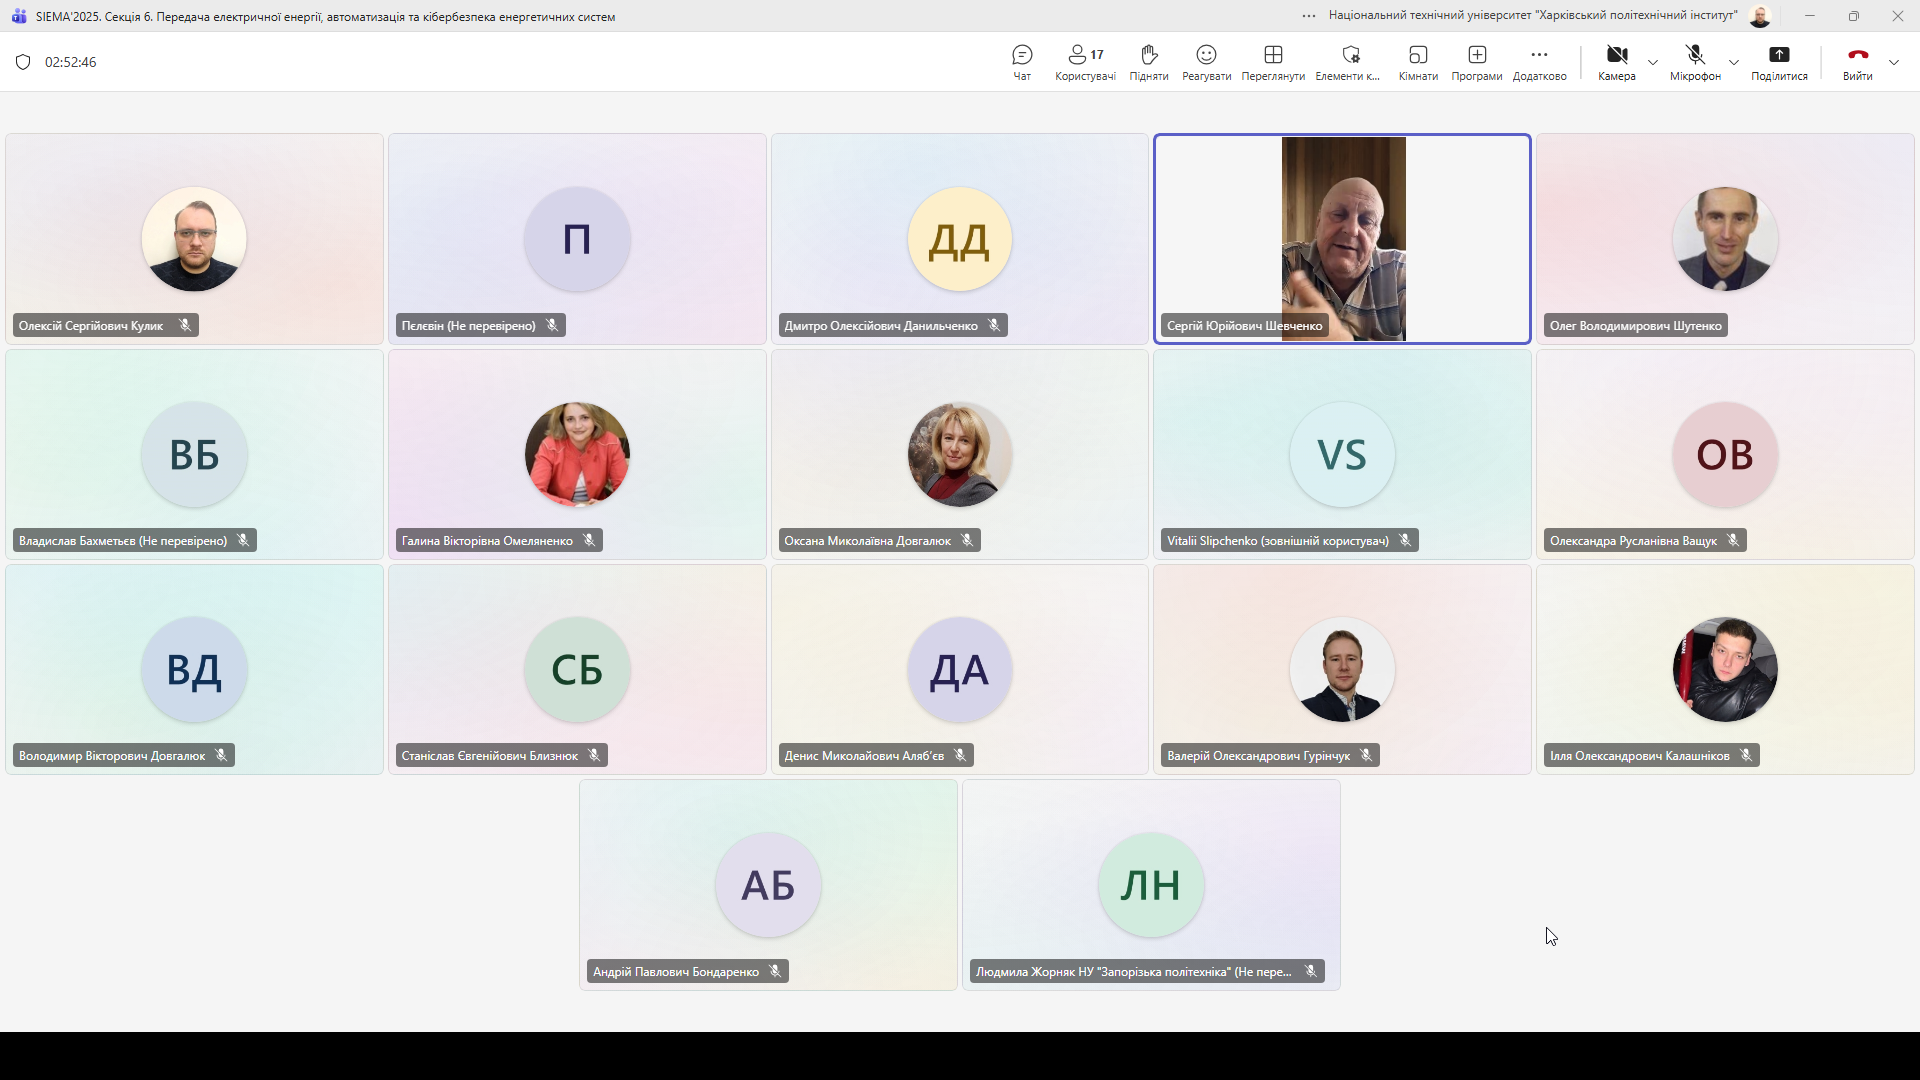This screenshot has height=1080, width=1920.
Task: Open the View layout options
Action: (1273, 62)
